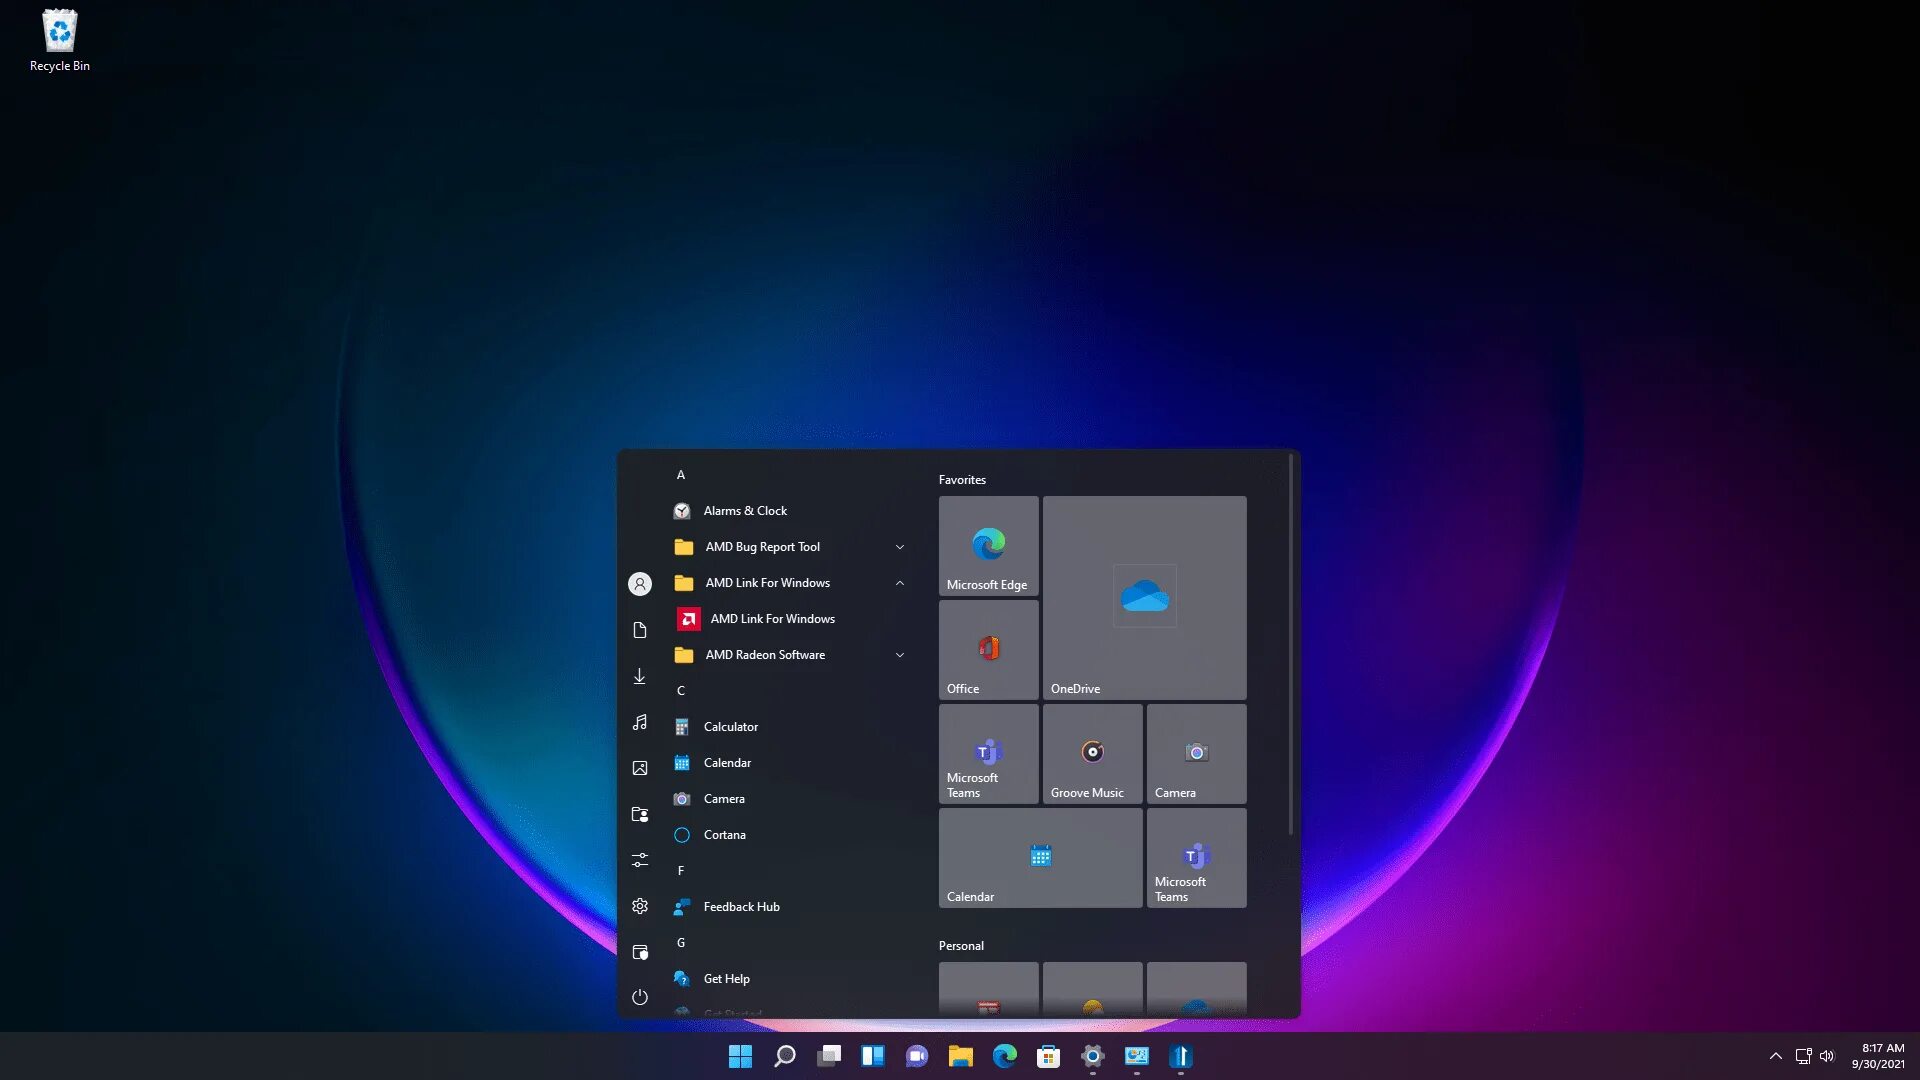
Task: Open Groove Music app
Action: [x=1092, y=752]
